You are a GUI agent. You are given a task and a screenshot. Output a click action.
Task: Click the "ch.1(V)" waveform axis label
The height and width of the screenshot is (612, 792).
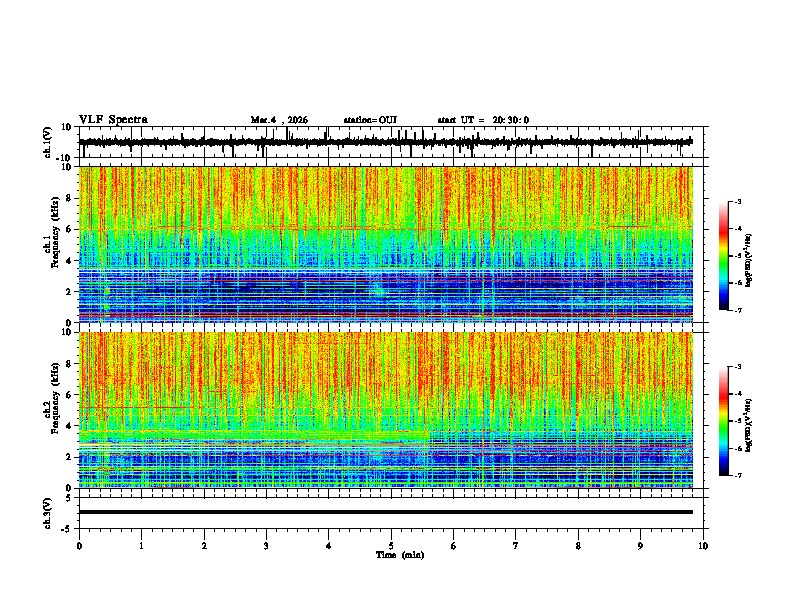point(48,142)
